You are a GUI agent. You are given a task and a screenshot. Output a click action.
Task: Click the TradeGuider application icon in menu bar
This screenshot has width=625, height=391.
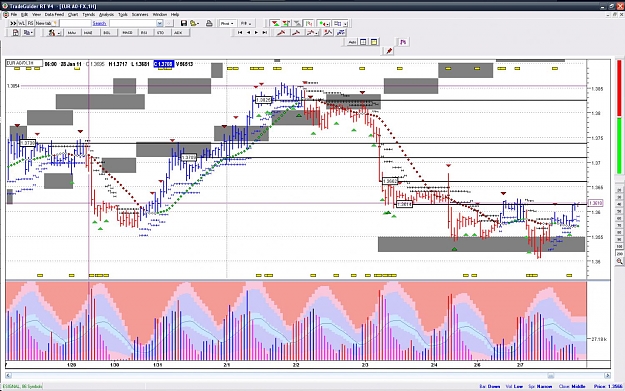[6, 14]
